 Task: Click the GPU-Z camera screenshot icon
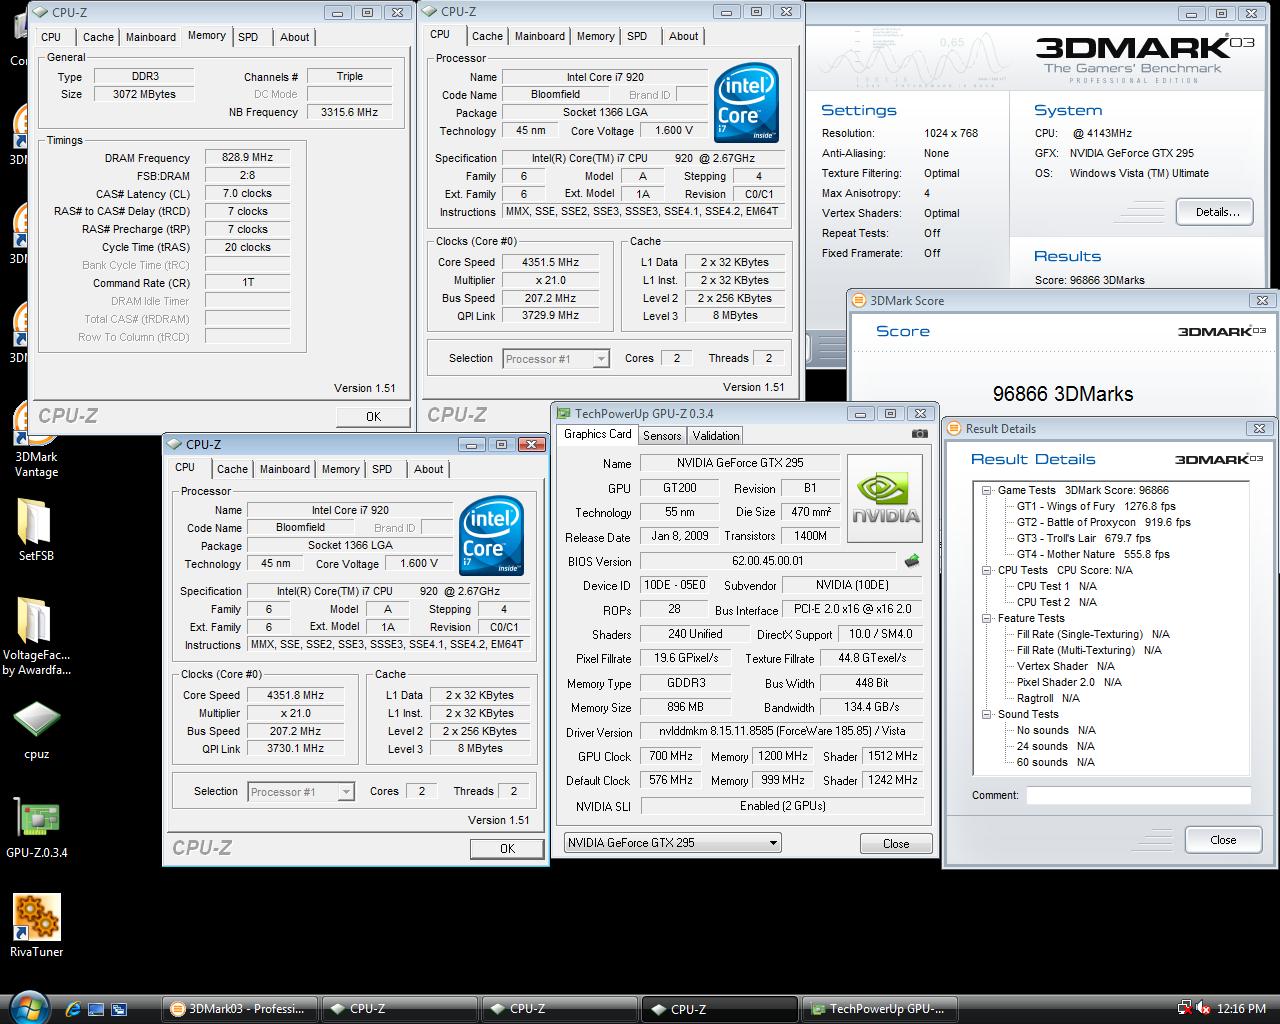point(920,434)
